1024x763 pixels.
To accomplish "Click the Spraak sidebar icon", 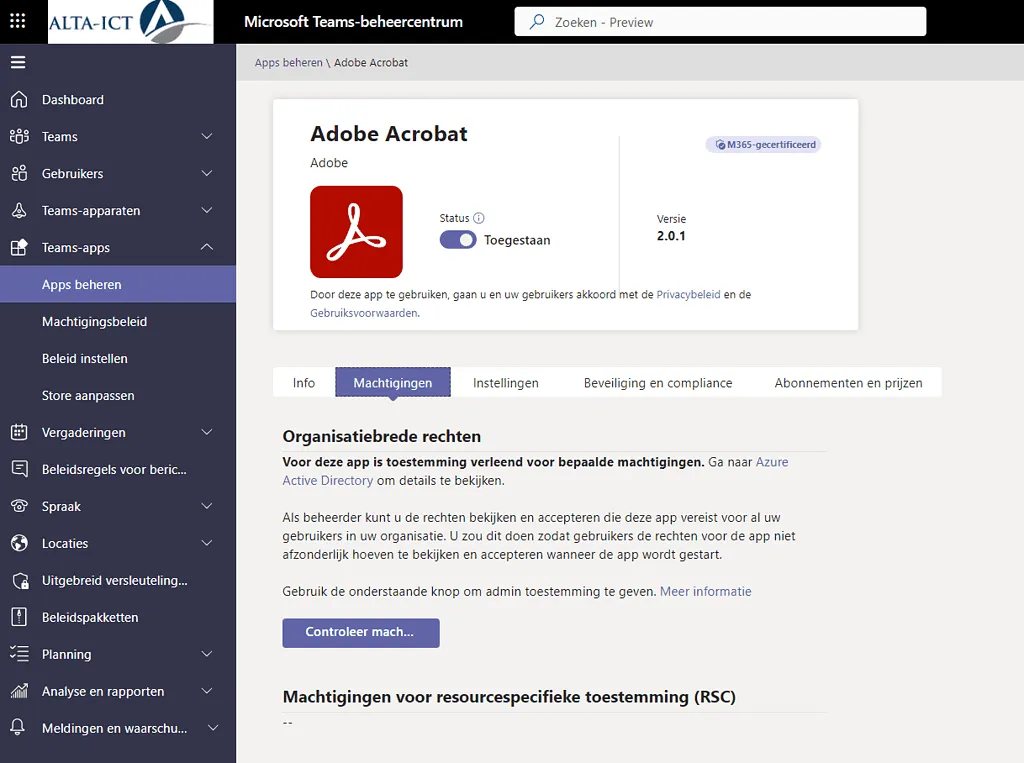I will click(20, 506).
